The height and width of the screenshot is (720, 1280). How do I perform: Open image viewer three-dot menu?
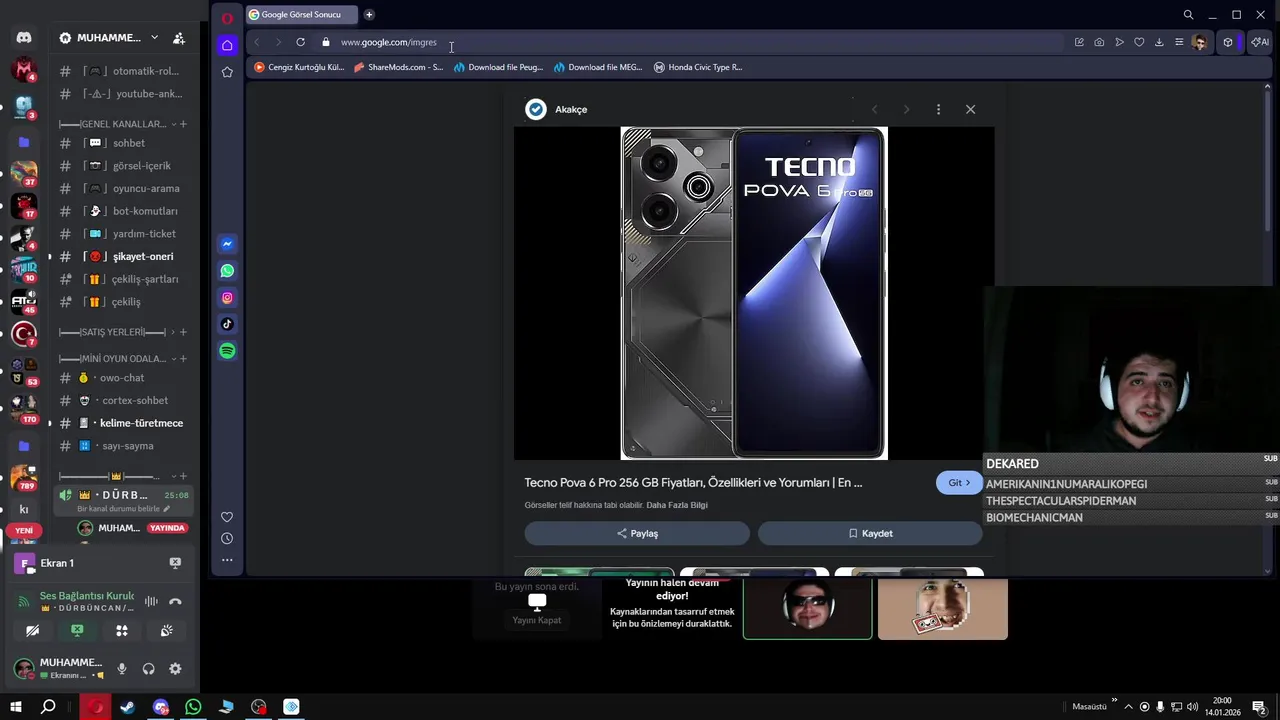[x=938, y=109]
